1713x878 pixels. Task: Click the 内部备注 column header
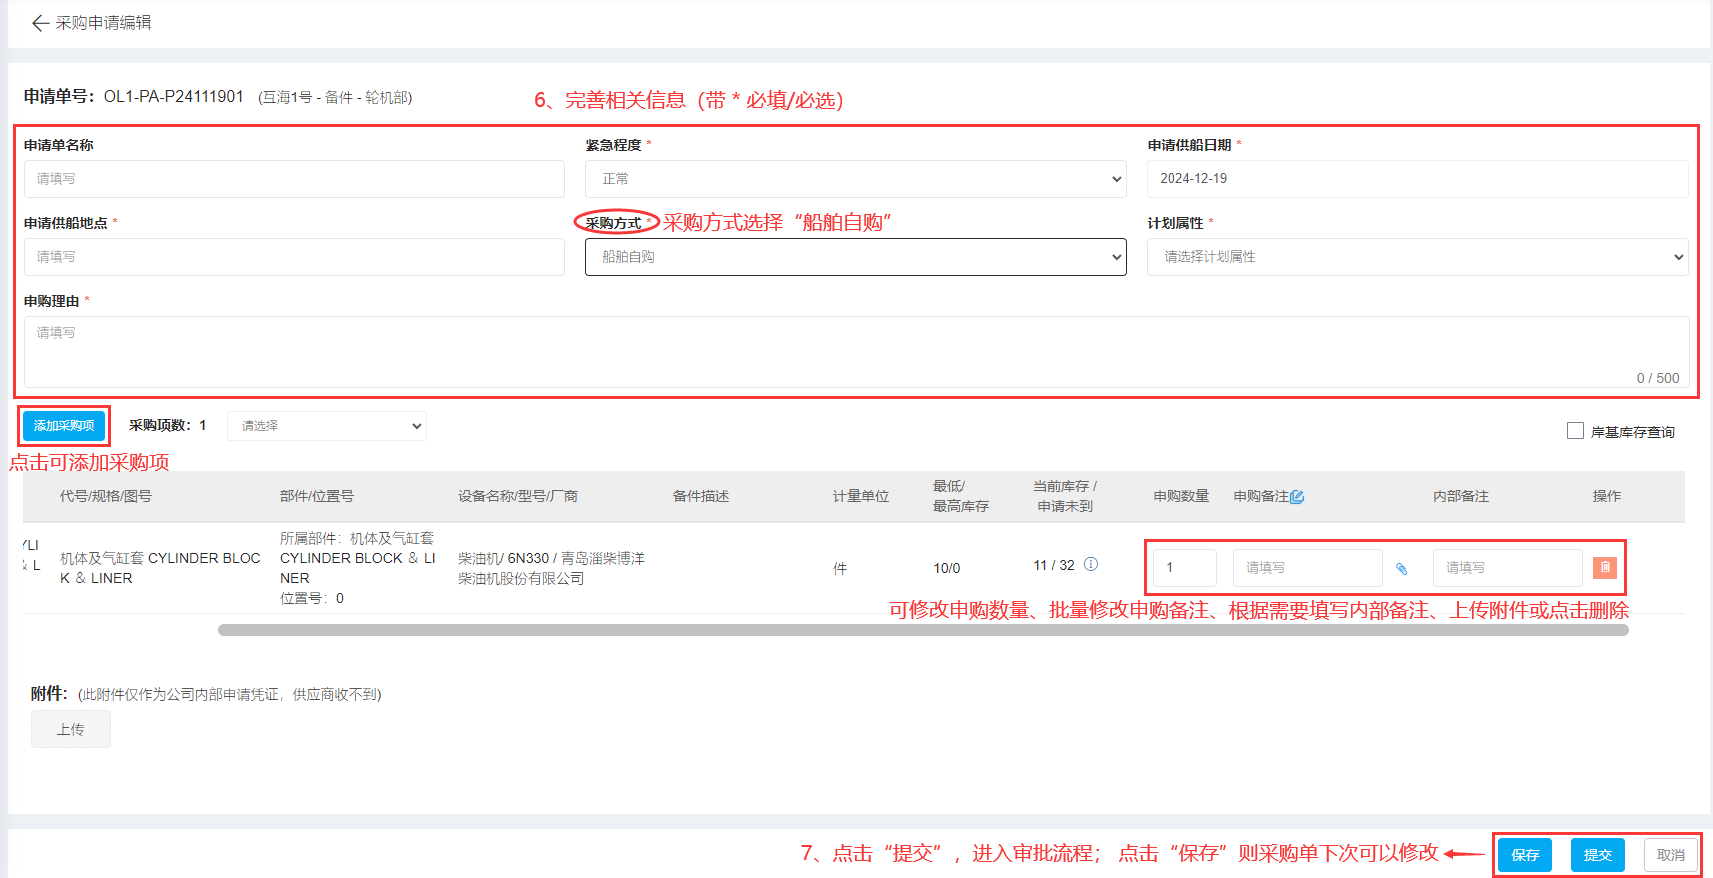pos(1461,496)
